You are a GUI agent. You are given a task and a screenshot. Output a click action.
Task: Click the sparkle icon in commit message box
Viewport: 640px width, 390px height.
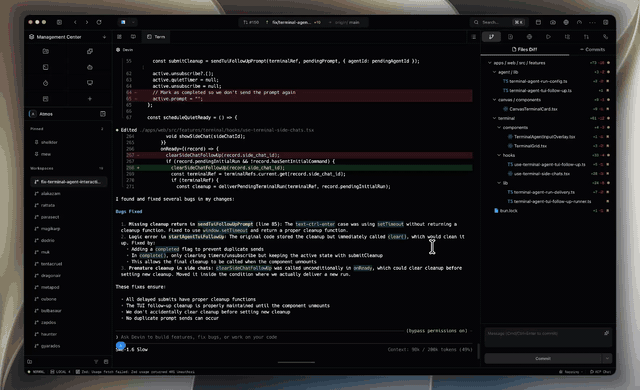coord(606,333)
